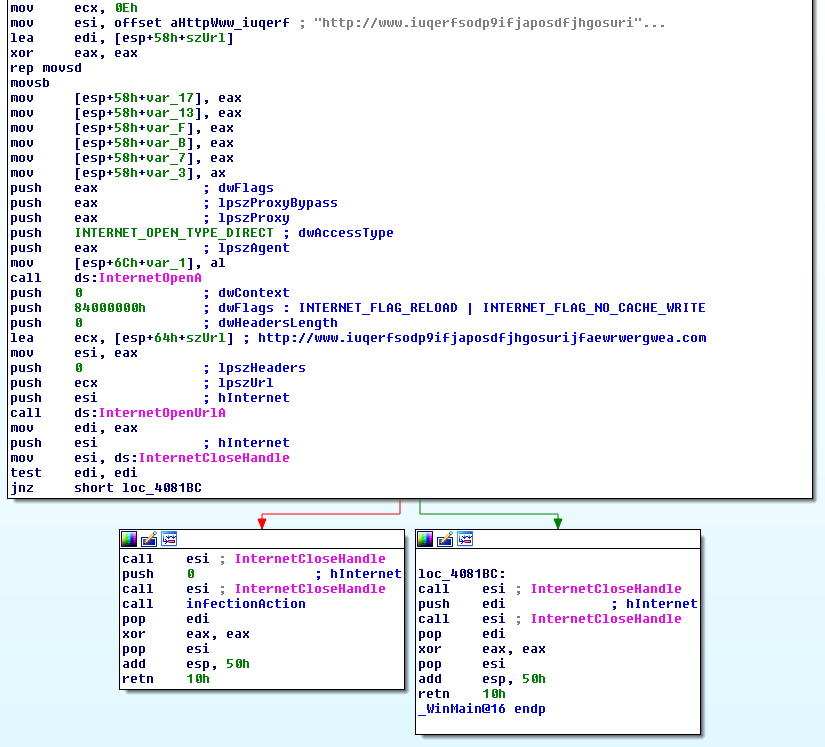The width and height of the screenshot is (825, 747).
Task: Click INTERNET_FLAG_RELOAD in the comment
Action: [x=378, y=308]
